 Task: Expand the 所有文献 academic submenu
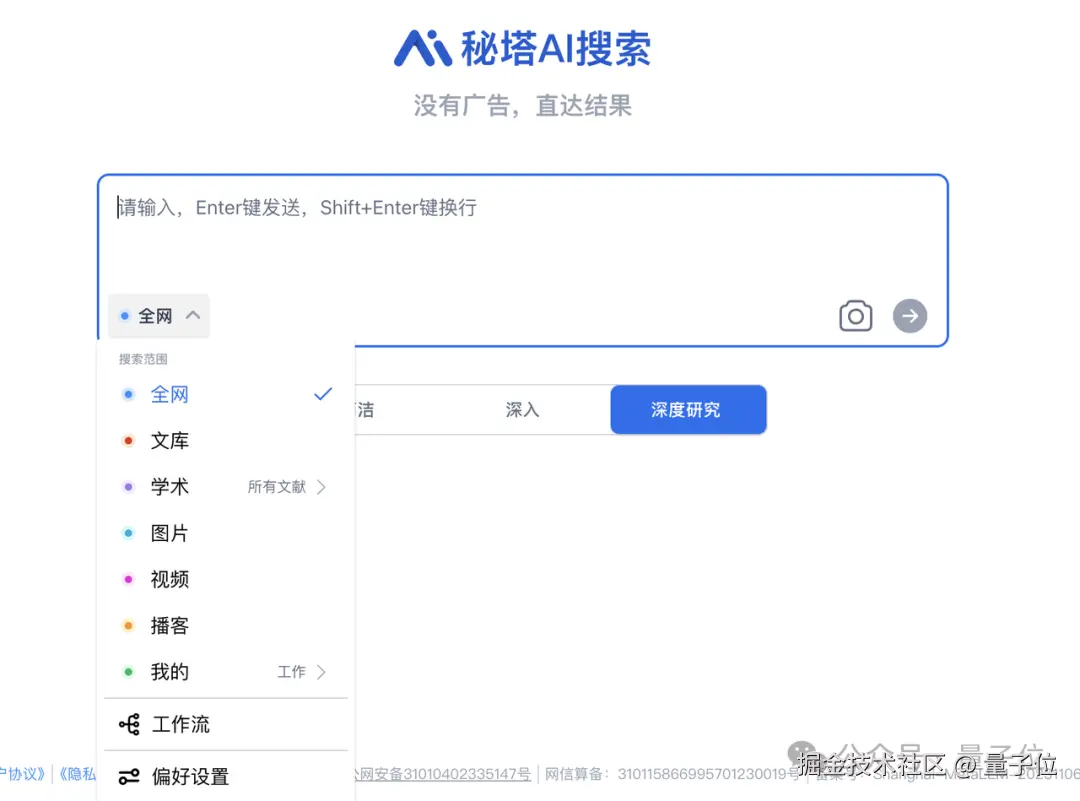pyautogui.click(x=287, y=487)
